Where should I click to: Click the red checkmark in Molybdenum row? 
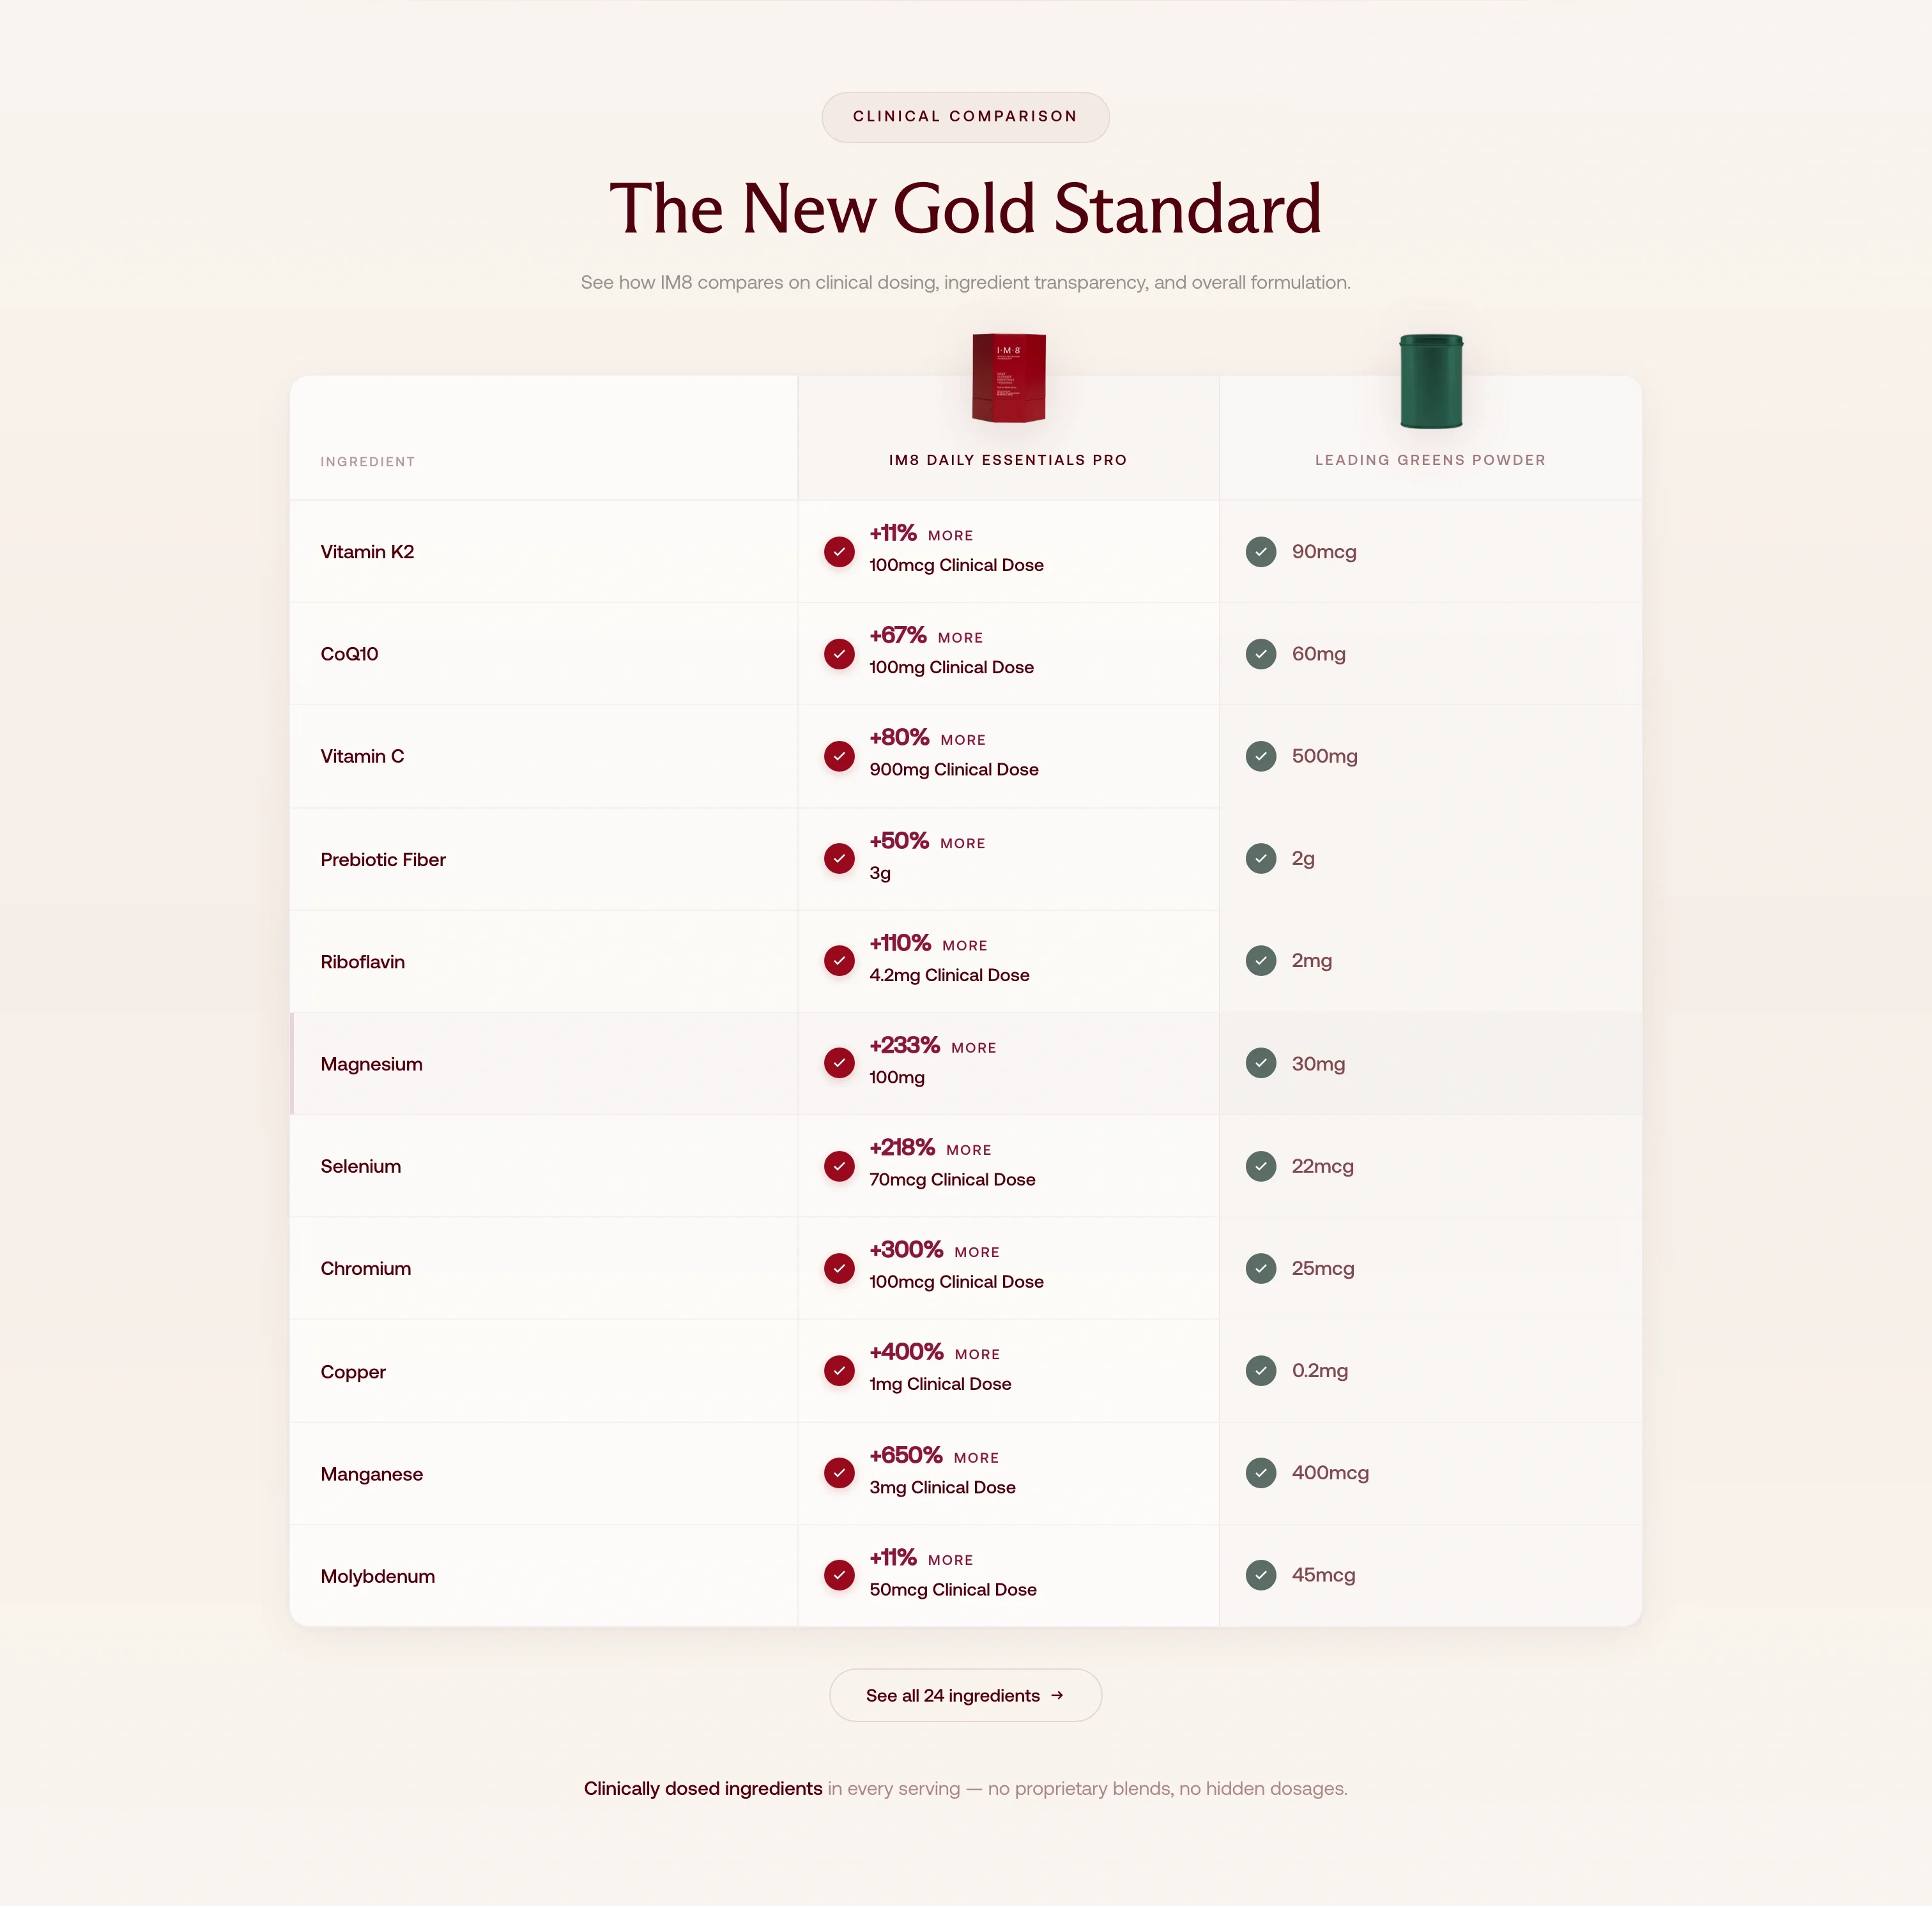pyautogui.click(x=839, y=1575)
